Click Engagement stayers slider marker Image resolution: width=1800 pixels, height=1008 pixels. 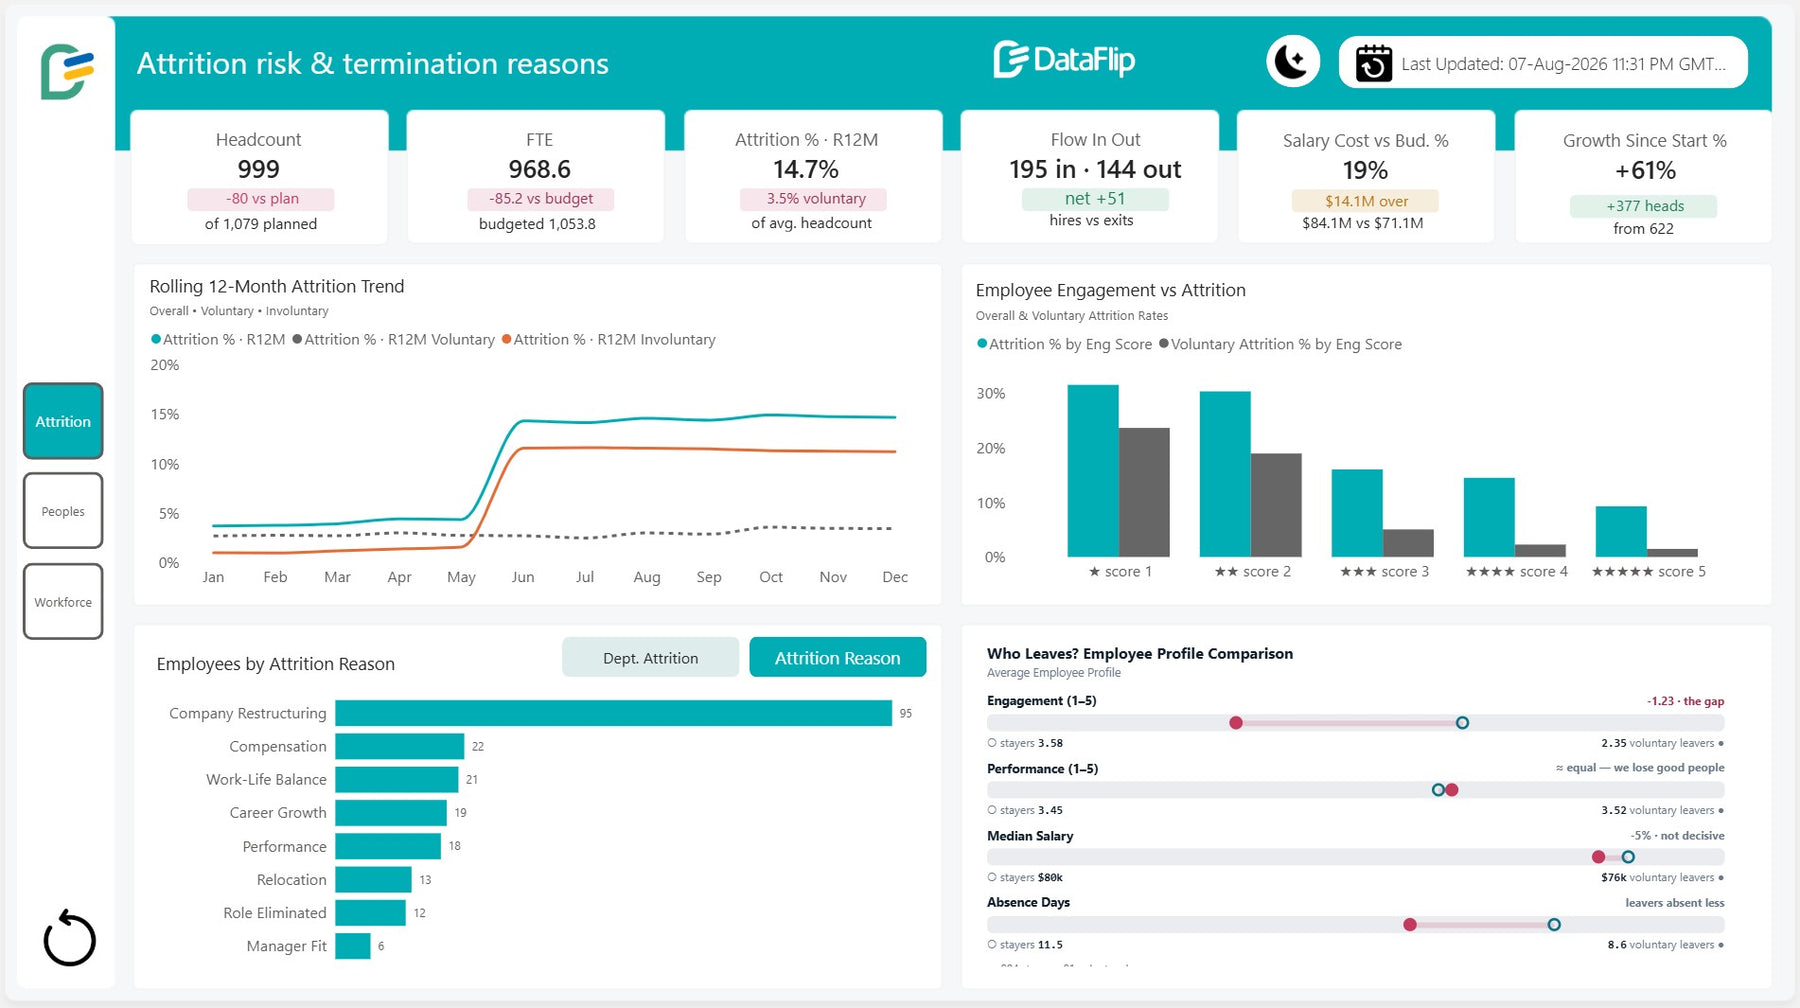pos(1462,722)
